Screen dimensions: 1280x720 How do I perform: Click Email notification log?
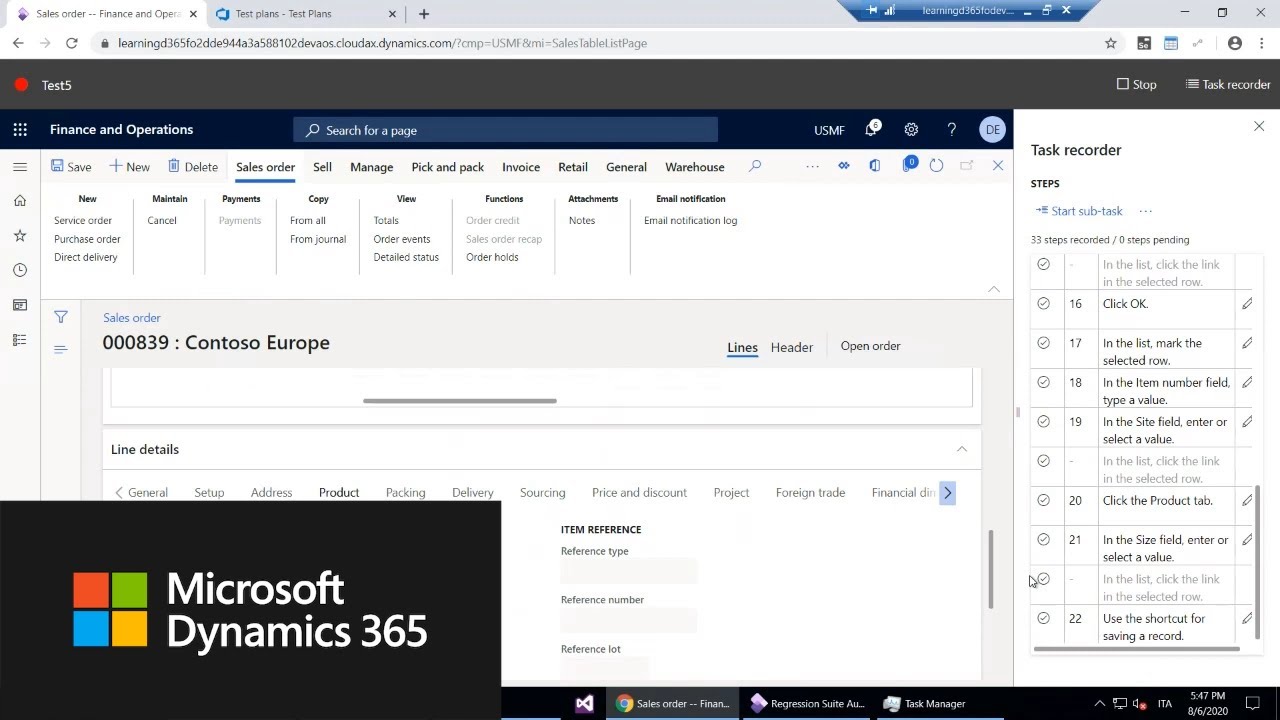(690, 220)
